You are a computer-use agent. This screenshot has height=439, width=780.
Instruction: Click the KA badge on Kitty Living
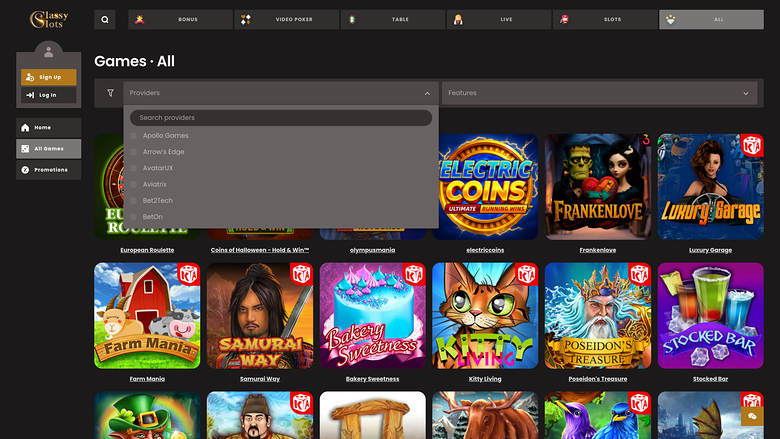526,274
